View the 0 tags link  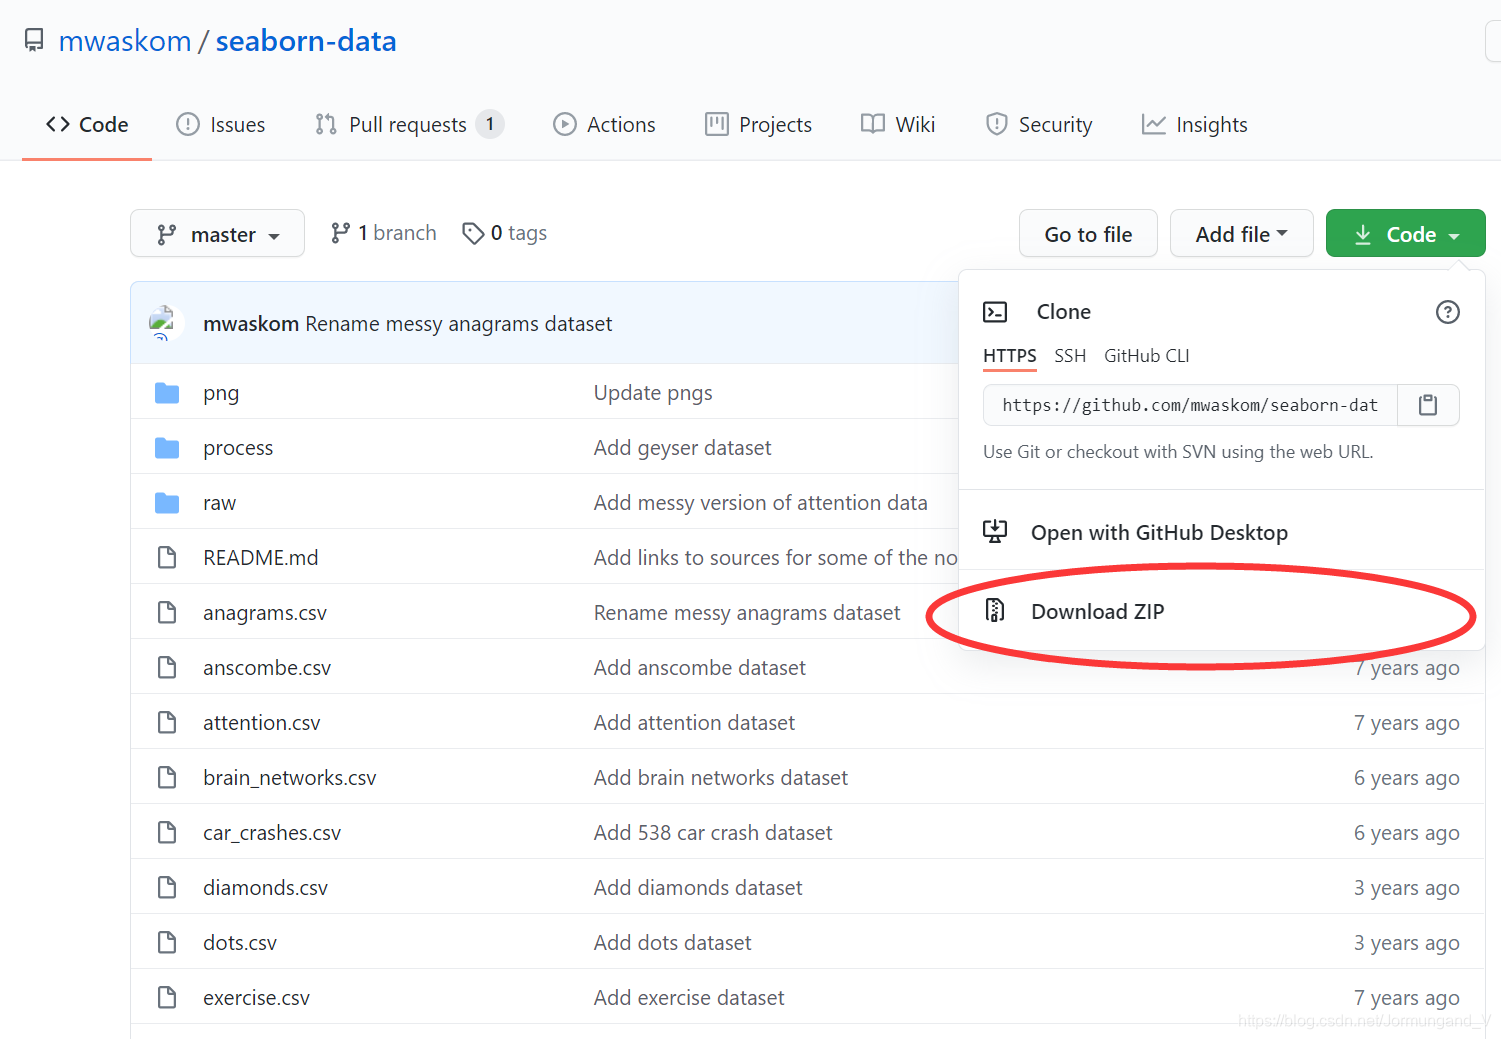(505, 233)
